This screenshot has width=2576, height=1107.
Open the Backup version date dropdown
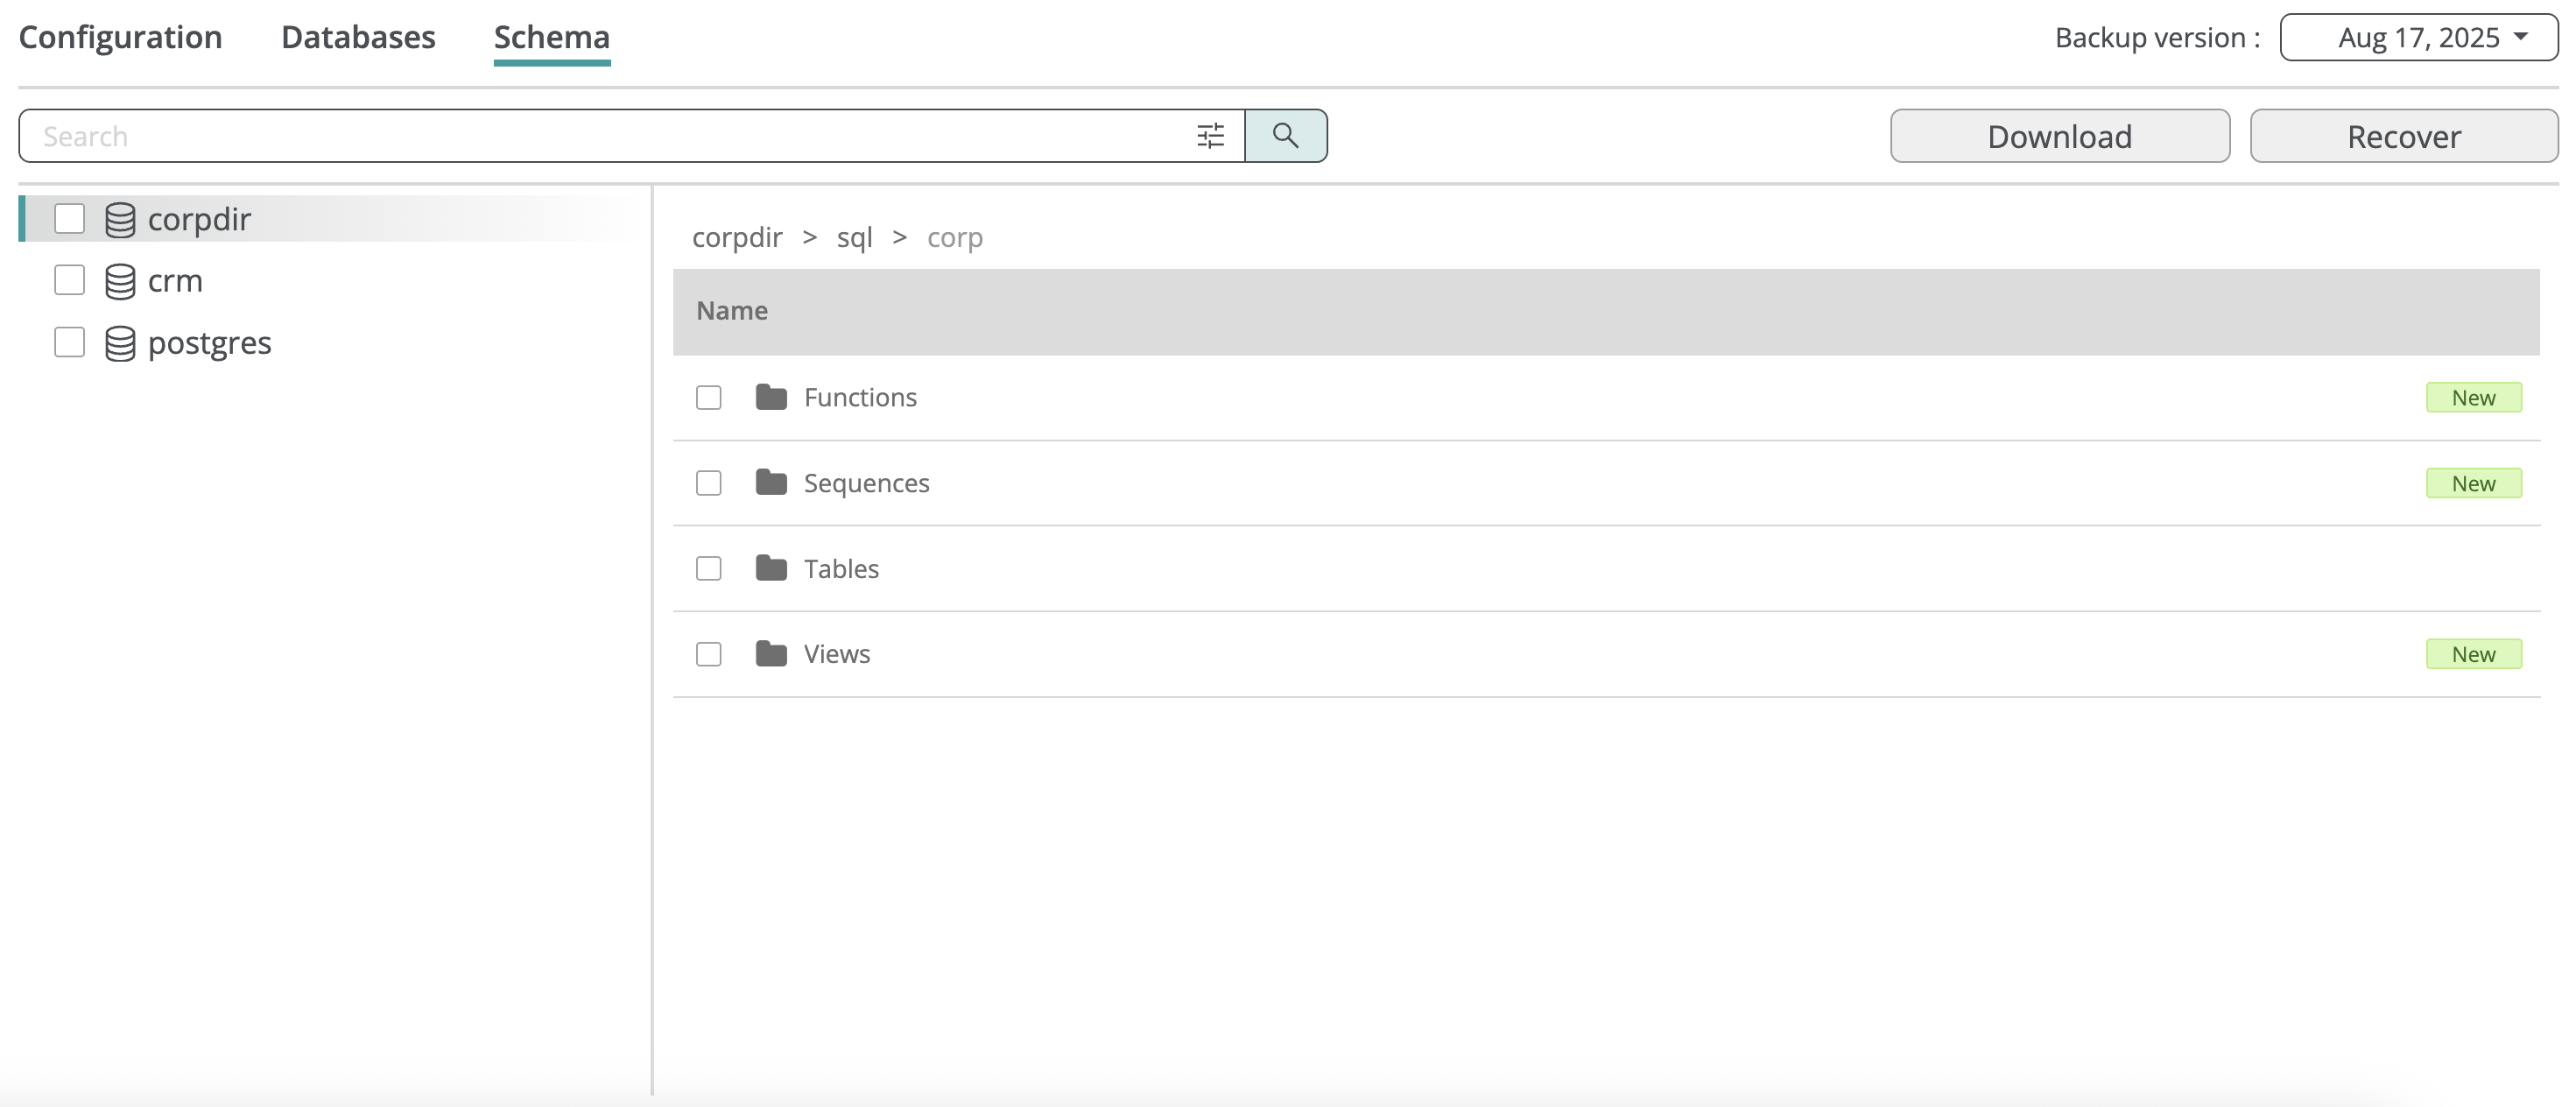click(x=2418, y=37)
